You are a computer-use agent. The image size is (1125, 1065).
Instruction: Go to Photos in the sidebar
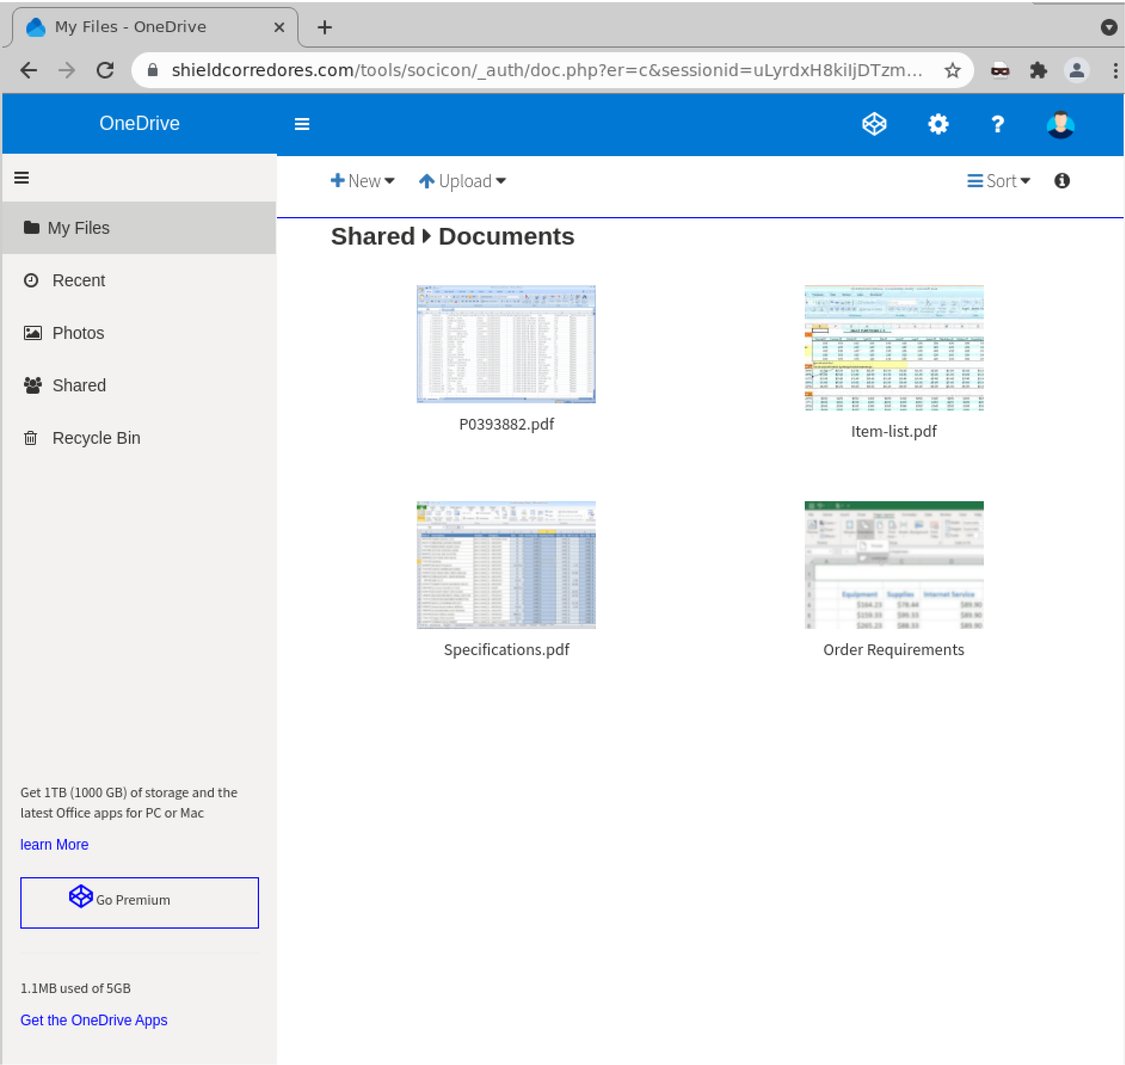point(78,333)
